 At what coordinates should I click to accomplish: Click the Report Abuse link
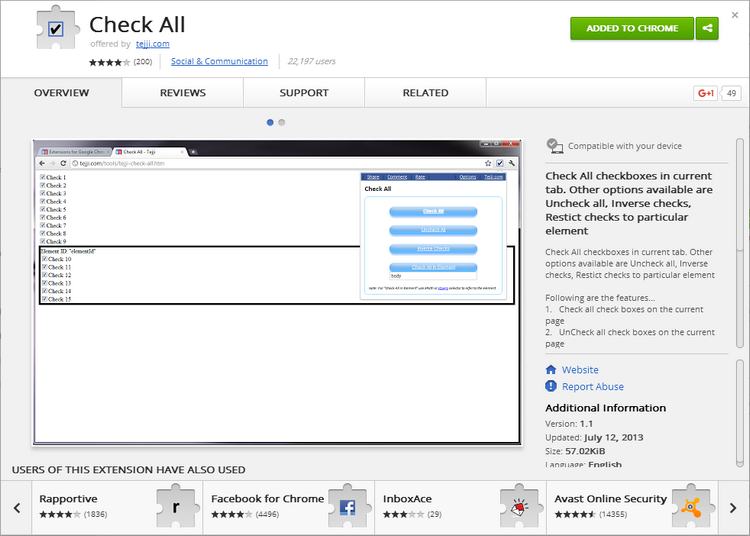coord(593,386)
